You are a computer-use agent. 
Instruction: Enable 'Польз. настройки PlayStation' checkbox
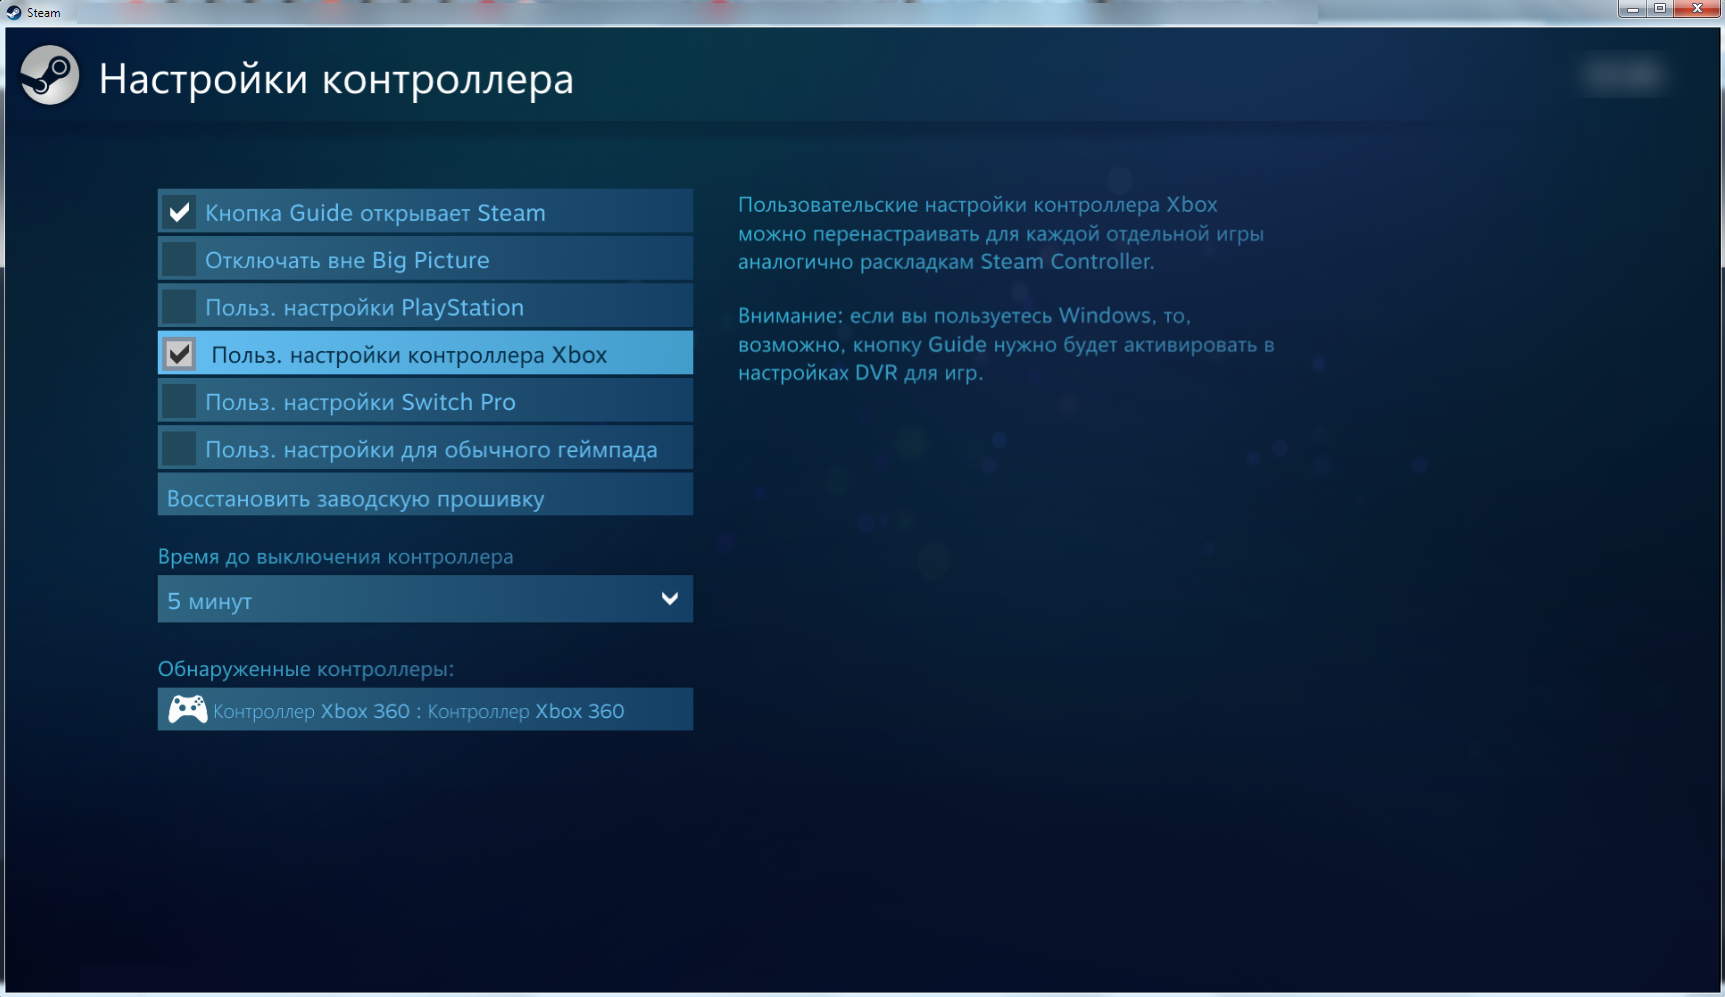pos(180,306)
